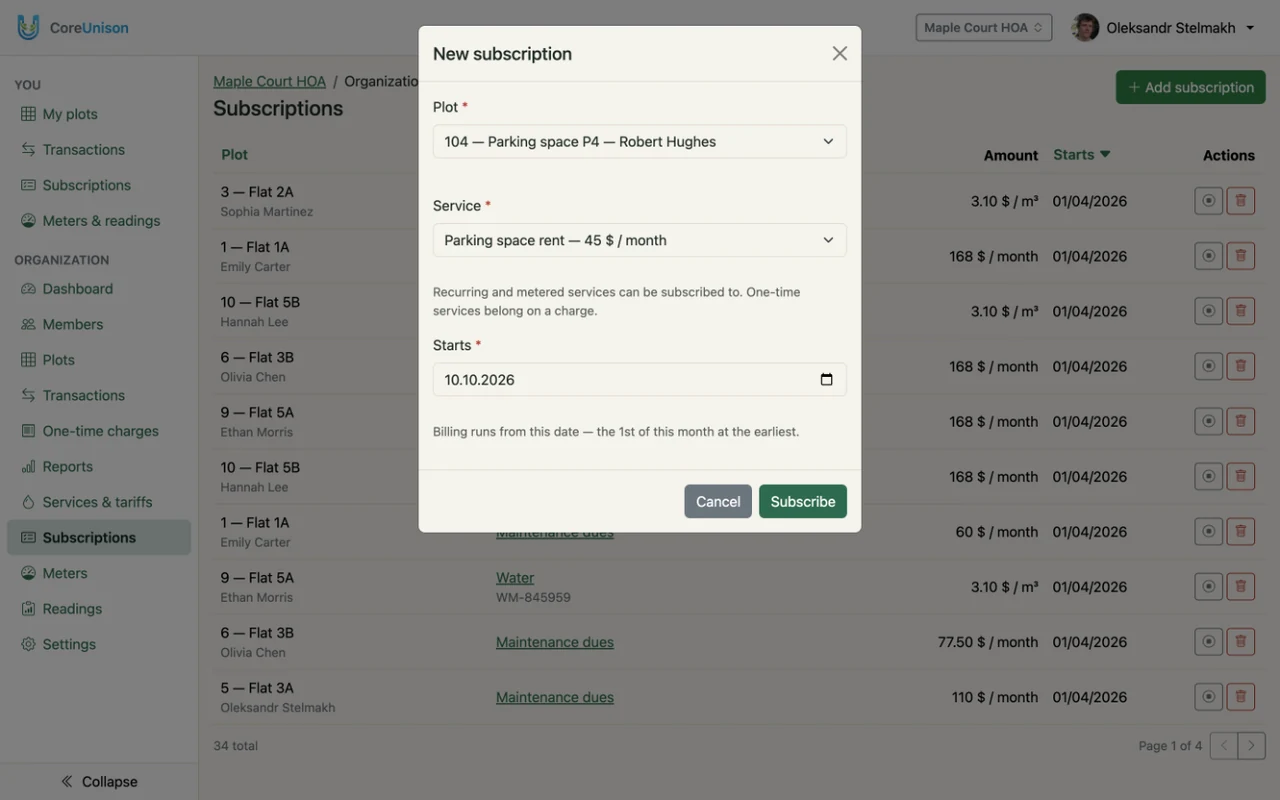The height and width of the screenshot is (800, 1280).
Task: Sort the table by Starts column
Action: pos(1082,155)
